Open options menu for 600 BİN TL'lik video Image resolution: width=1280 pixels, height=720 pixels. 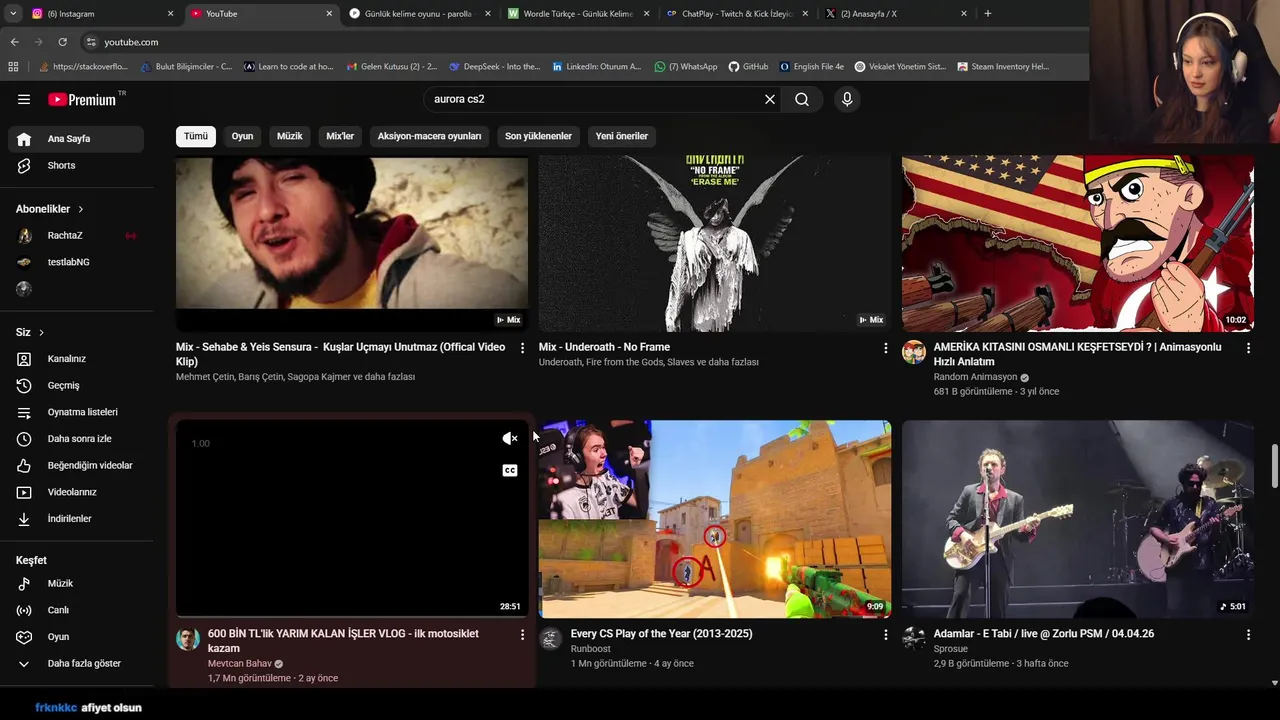coord(522,634)
